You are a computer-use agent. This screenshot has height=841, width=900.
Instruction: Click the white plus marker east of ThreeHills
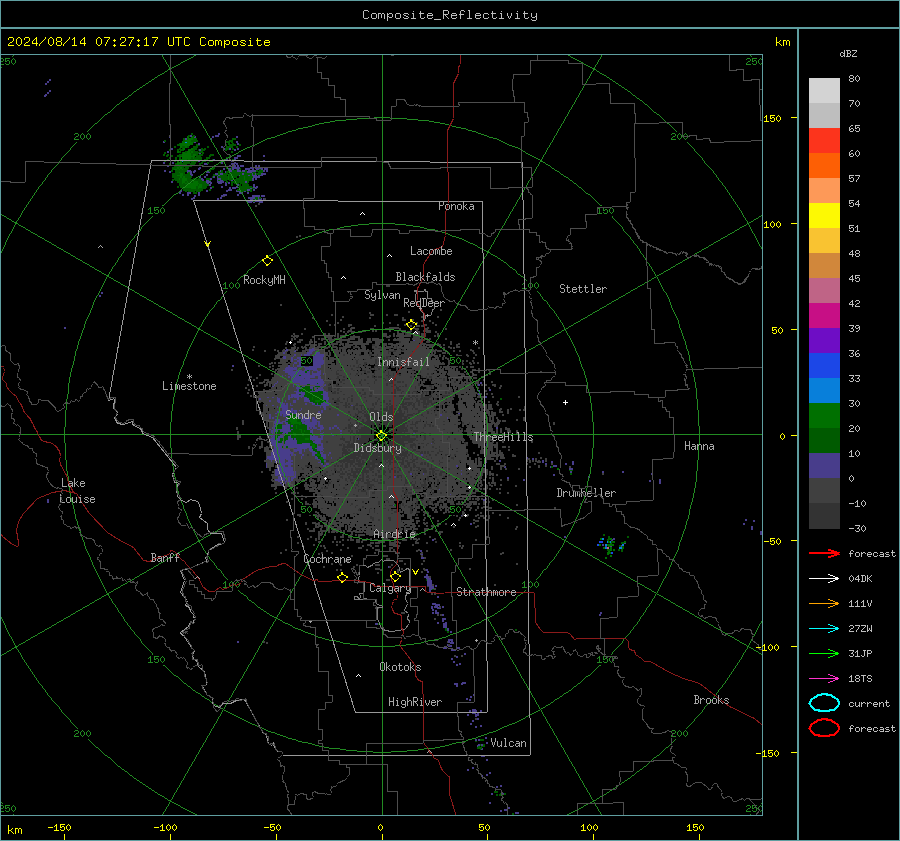pyautogui.click(x=565, y=402)
